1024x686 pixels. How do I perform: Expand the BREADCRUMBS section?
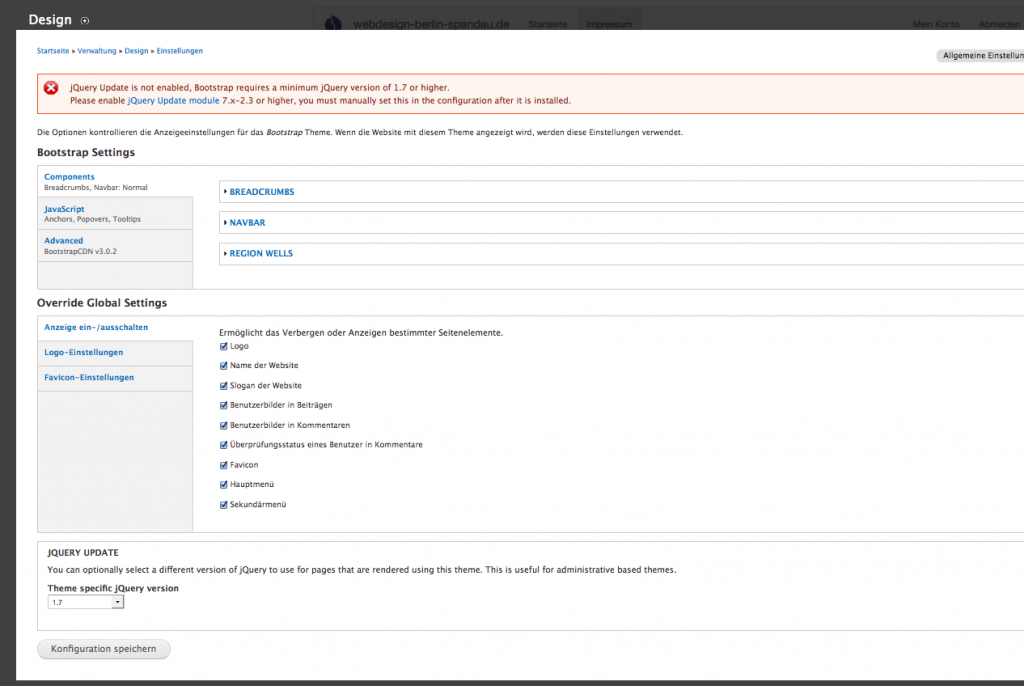click(261, 192)
